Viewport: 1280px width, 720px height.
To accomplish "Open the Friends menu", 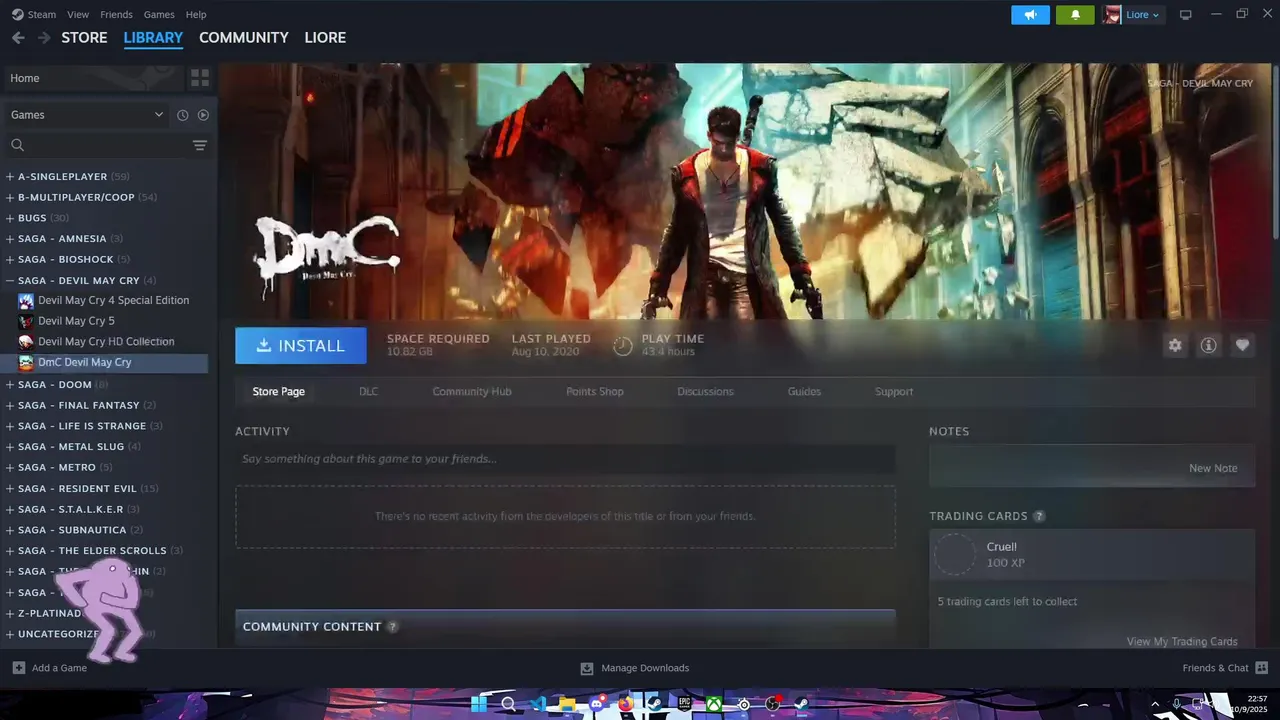I will point(116,15).
